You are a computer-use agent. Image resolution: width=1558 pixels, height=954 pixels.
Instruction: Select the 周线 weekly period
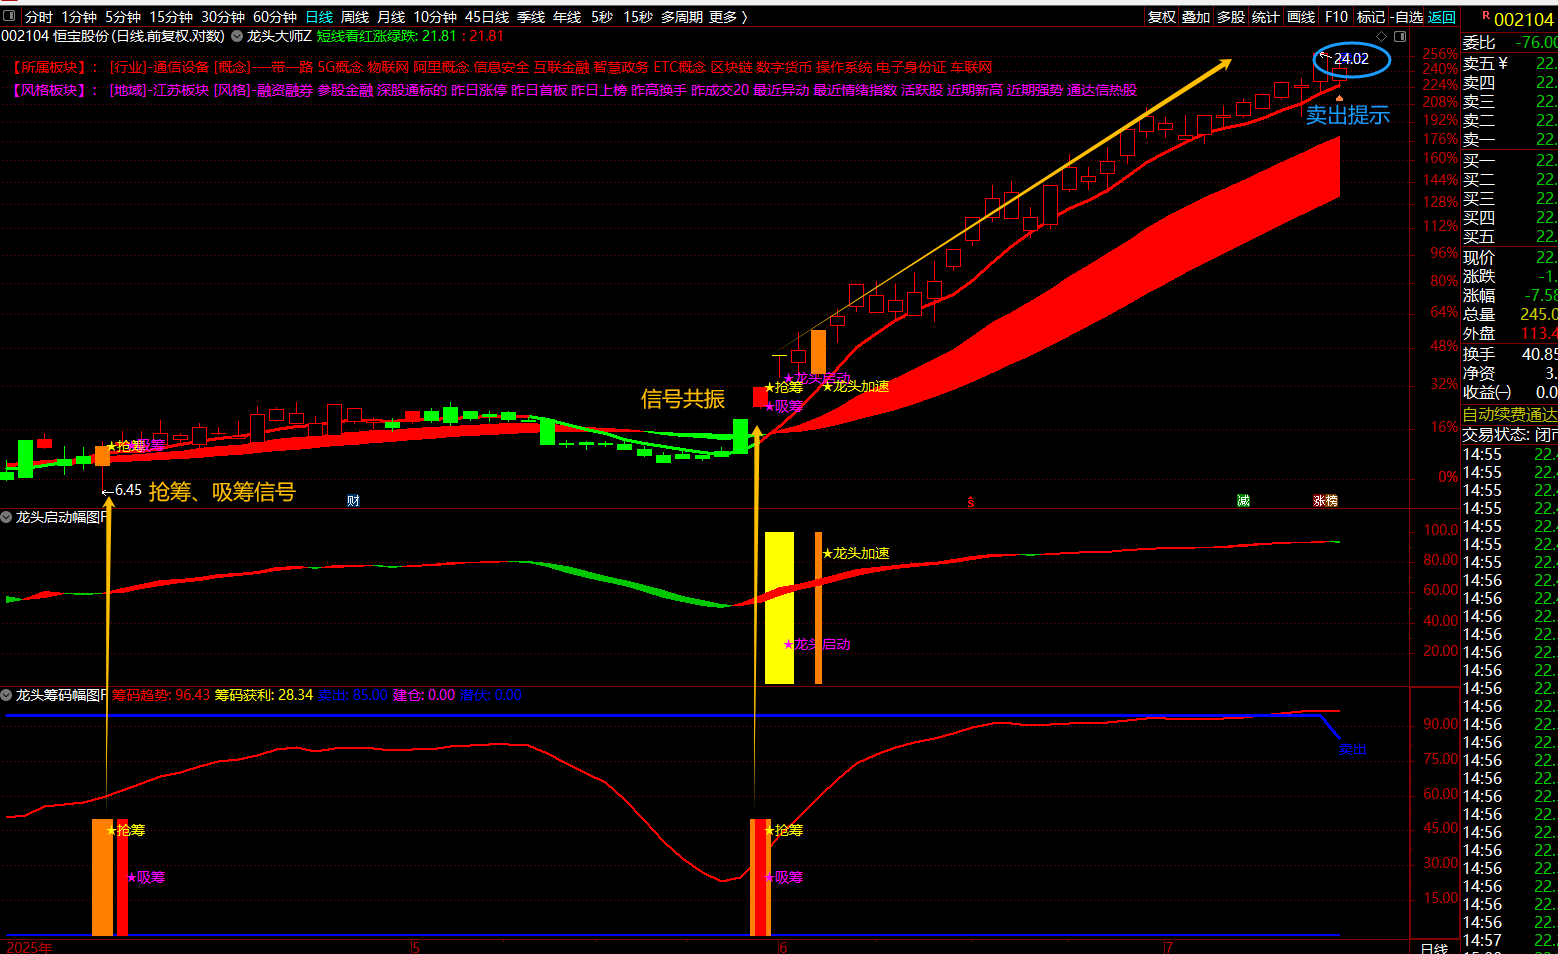(355, 17)
